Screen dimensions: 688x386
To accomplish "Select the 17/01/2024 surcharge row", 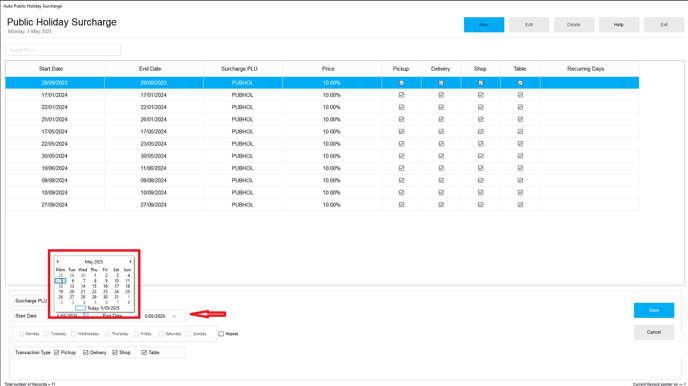I will pos(322,95).
